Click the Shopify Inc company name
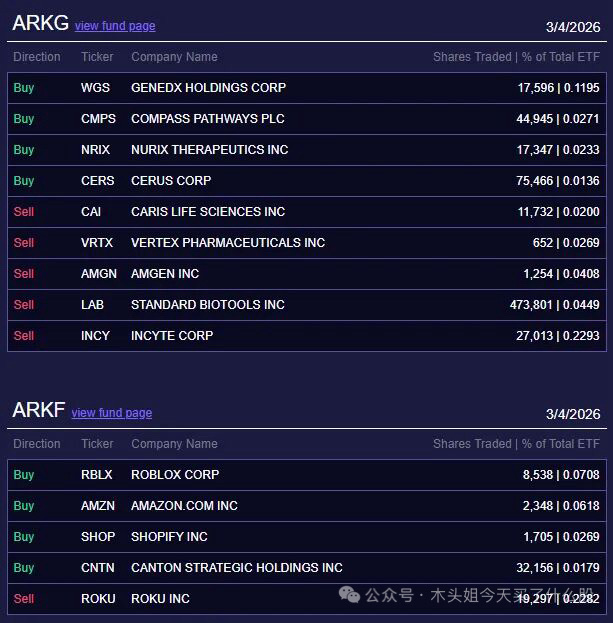This screenshot has width=613, height=623. pyautogui.click(x=169, y=537)
